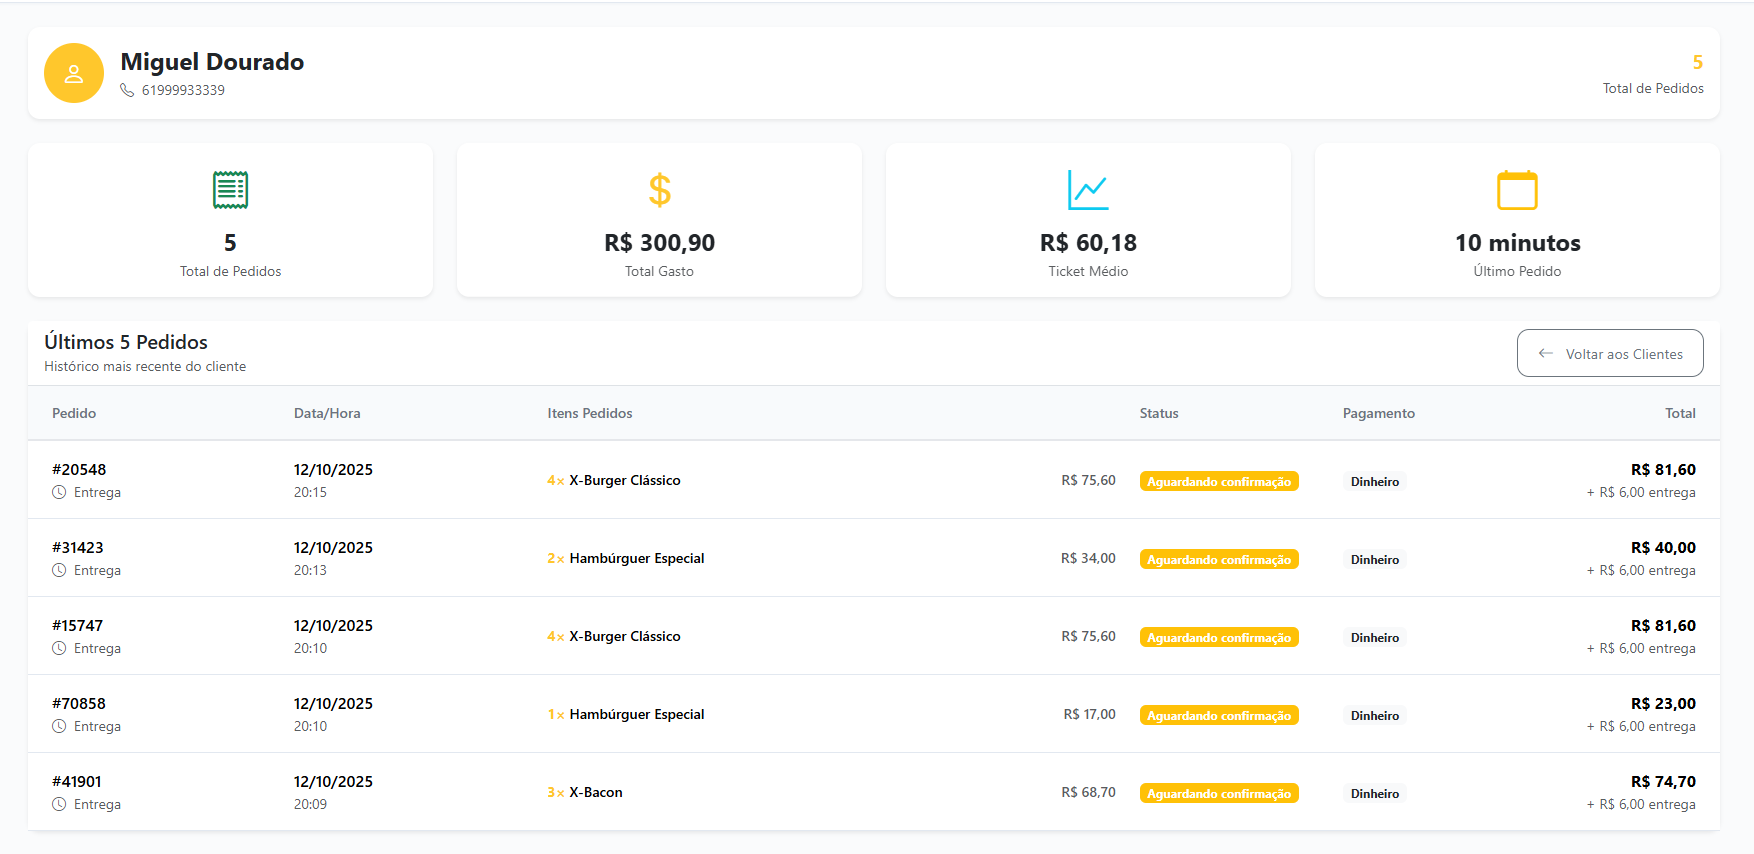Click status badge of order #41901
The image size is (1754, 854).
click(1219, 793)
